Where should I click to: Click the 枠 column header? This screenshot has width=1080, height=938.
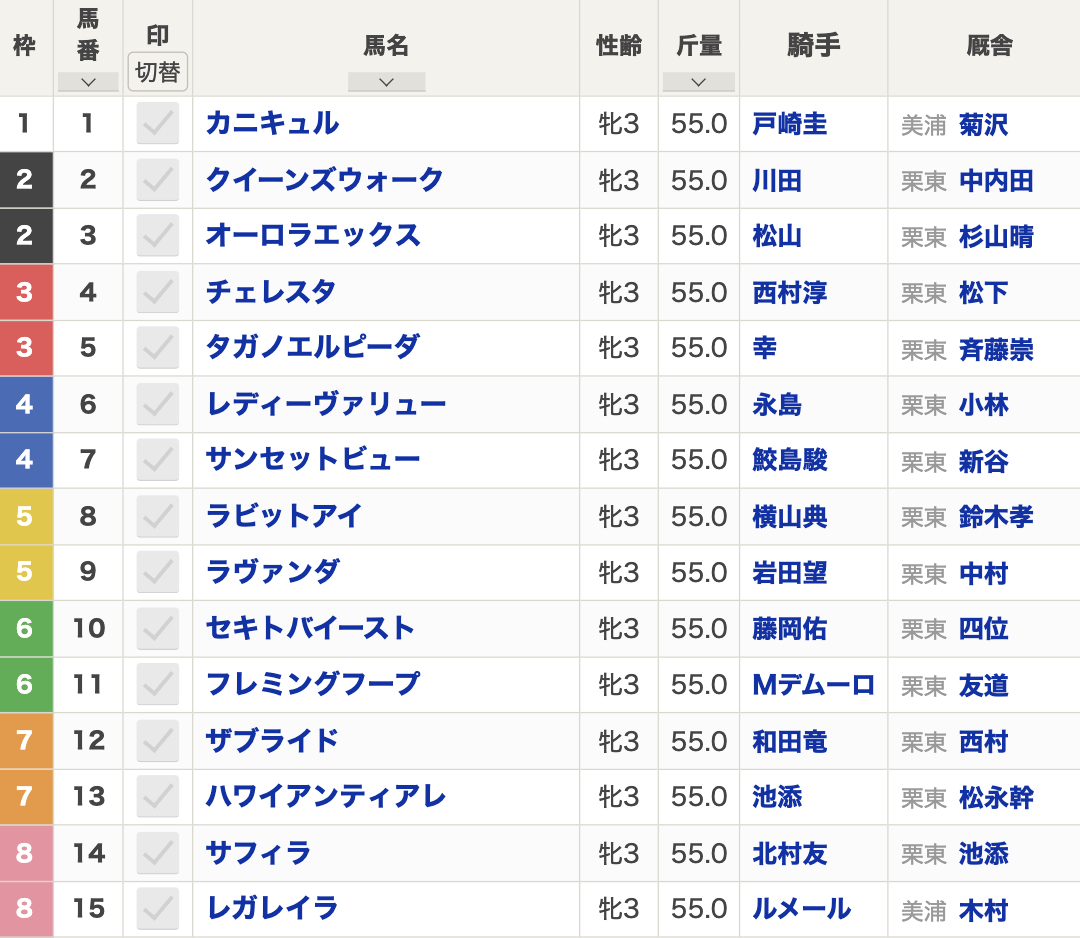[x=25, y=46]
